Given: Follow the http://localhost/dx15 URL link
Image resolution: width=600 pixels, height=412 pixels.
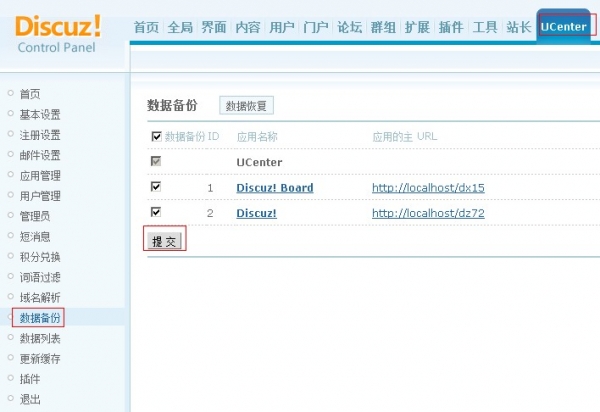Looking at the screenshot, I should click(428, 188).
